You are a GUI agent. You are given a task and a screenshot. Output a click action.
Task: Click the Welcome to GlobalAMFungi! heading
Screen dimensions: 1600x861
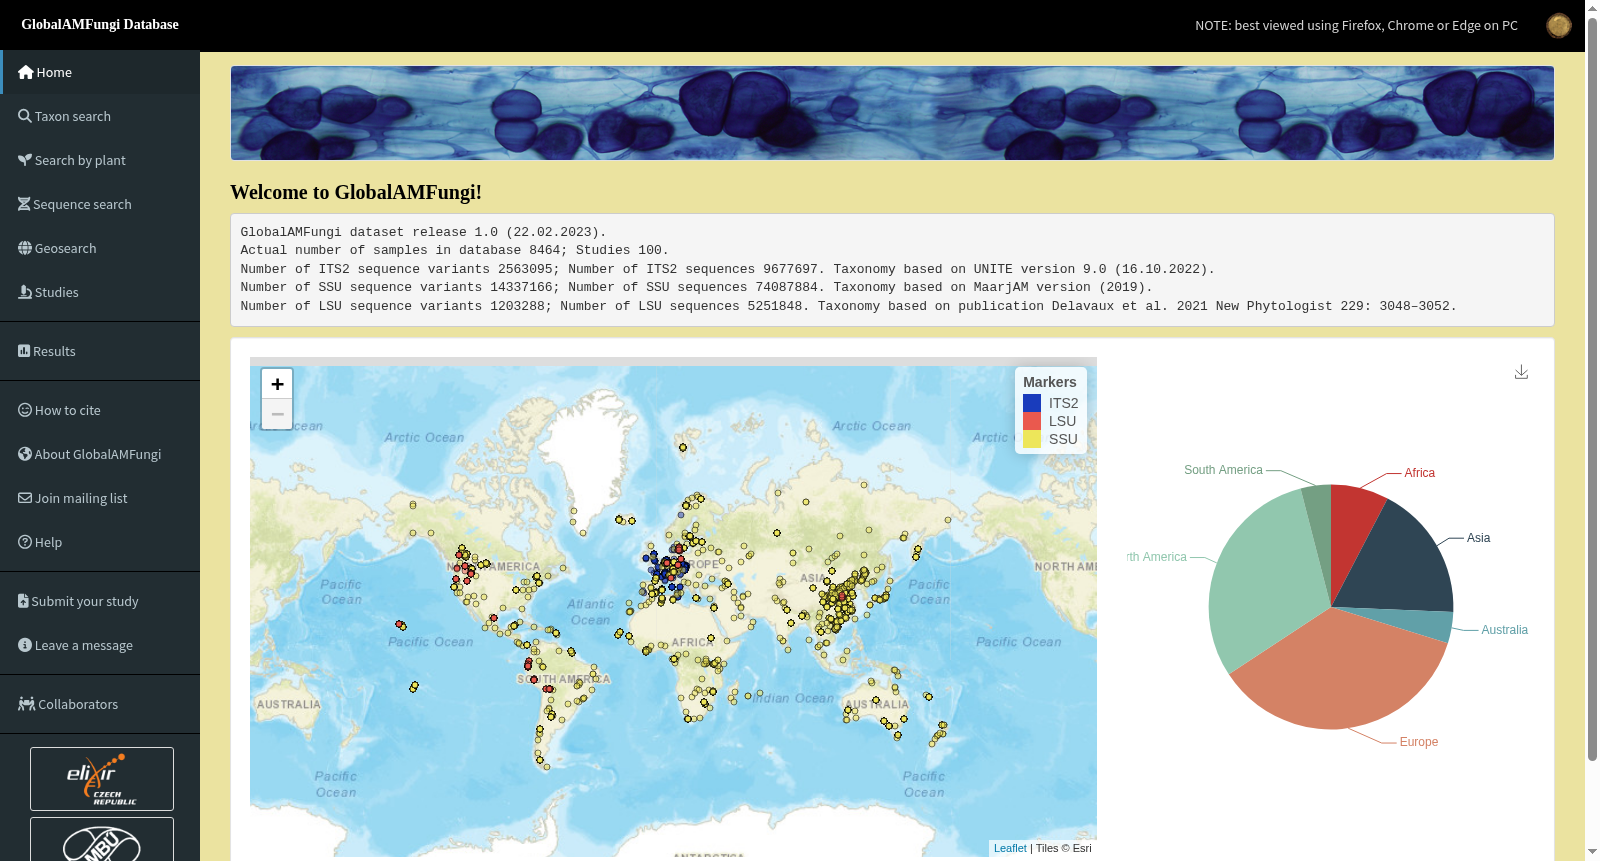point(356,192)
